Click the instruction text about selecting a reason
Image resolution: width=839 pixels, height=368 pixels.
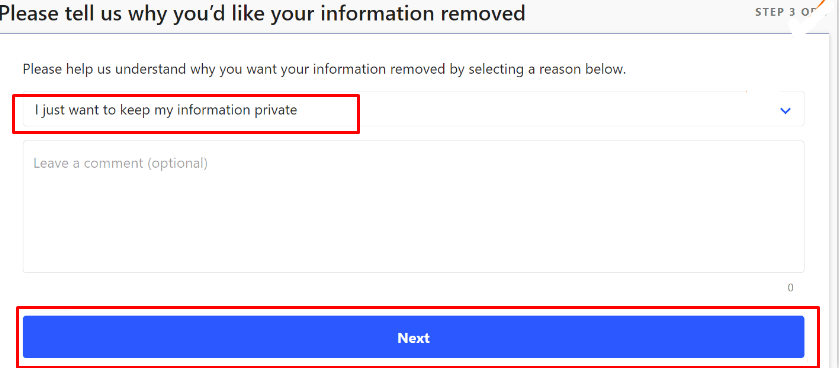(x=324, y=70)
